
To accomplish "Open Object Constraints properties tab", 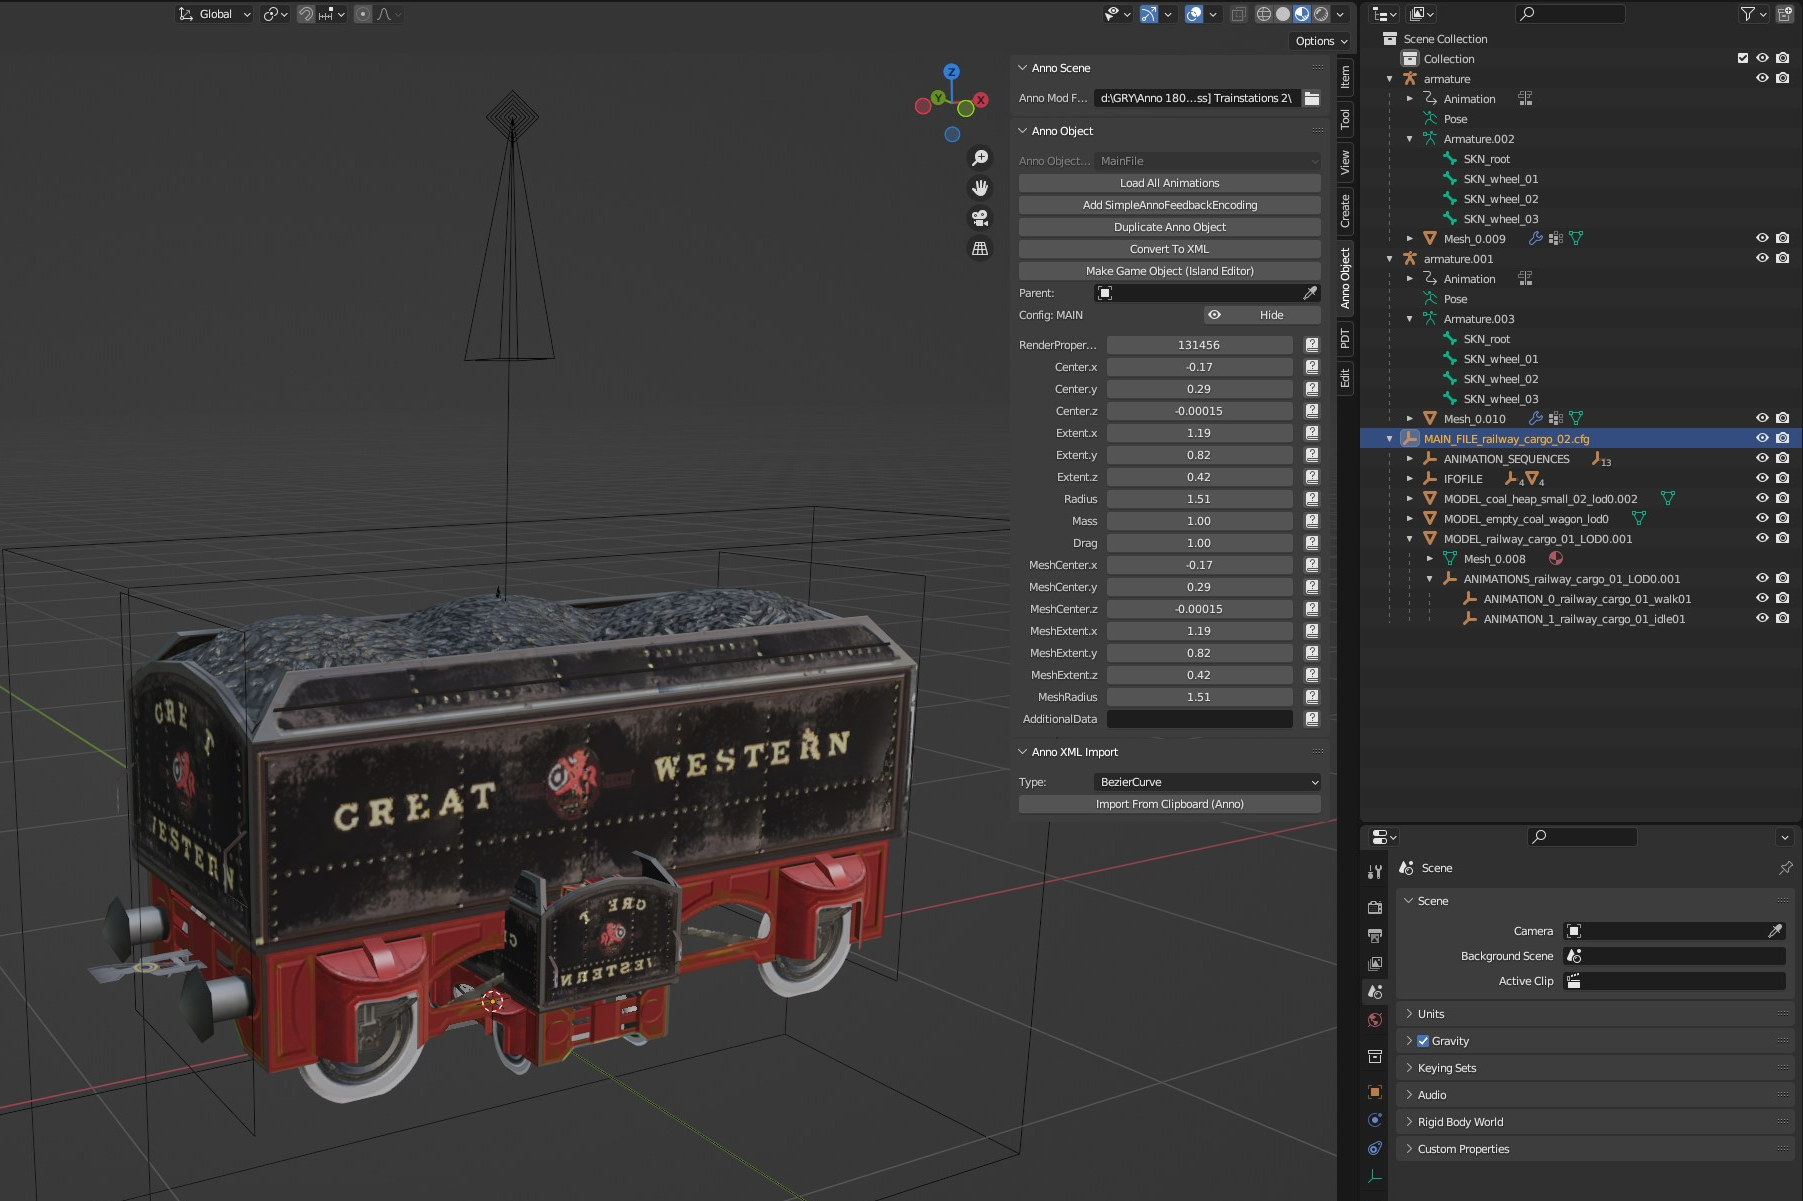I will (1375, 1148).
